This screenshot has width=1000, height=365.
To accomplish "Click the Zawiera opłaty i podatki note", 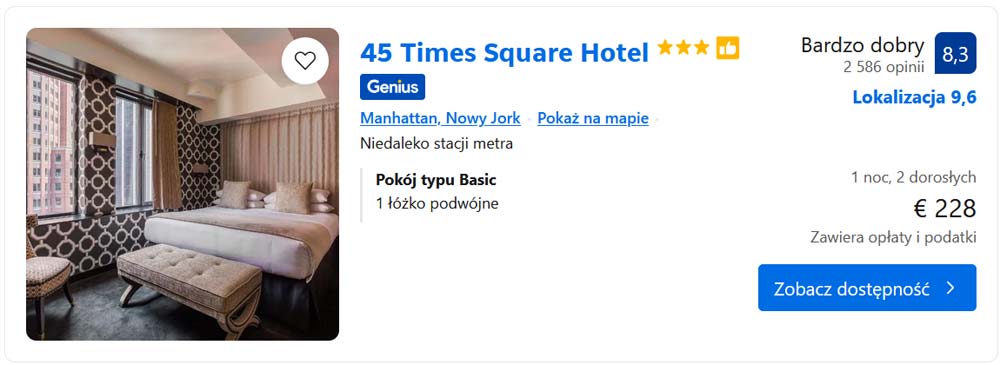I will [x=893, y=237].
